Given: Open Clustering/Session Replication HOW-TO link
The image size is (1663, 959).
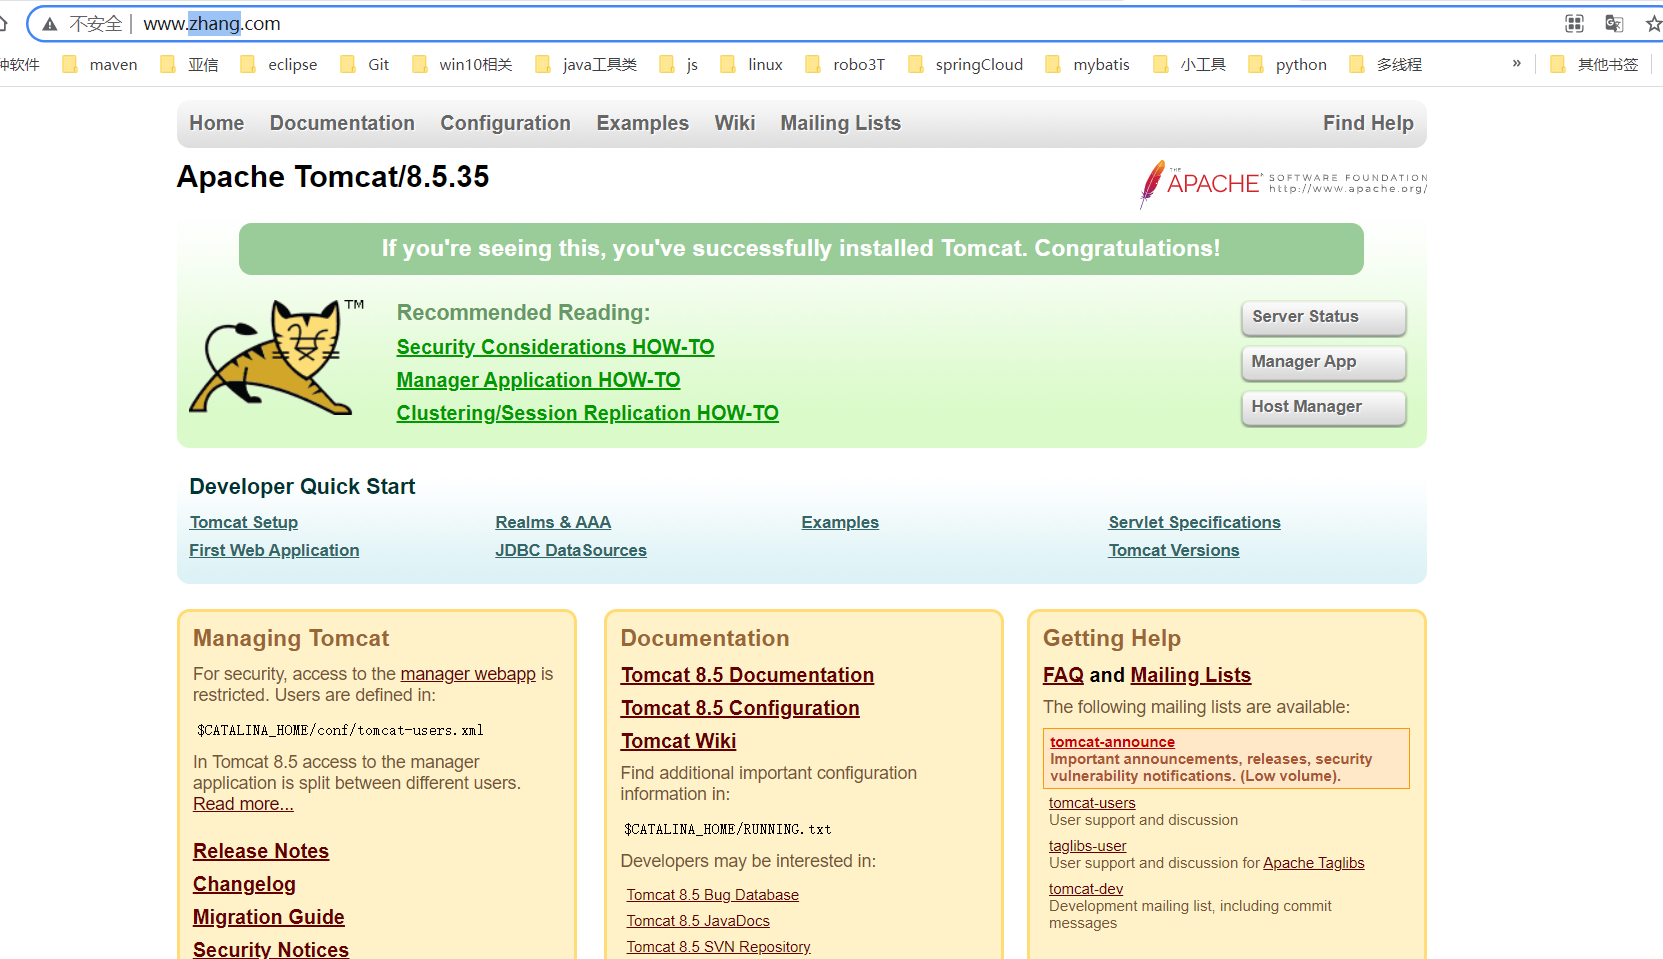Looking at the screenshot, I should [588, 413].
